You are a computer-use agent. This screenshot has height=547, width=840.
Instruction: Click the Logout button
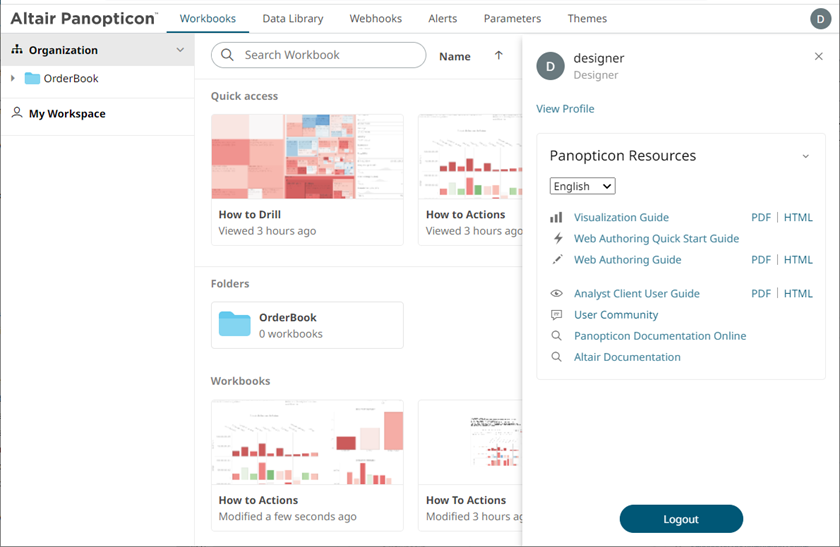tap(681, 519)
